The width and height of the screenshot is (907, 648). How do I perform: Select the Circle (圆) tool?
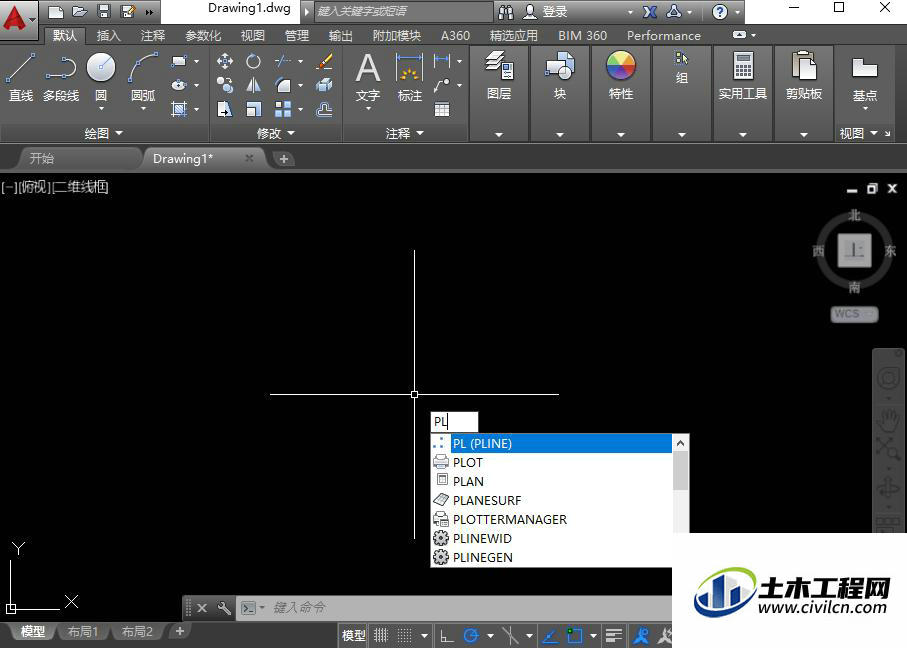click(101, 69)
